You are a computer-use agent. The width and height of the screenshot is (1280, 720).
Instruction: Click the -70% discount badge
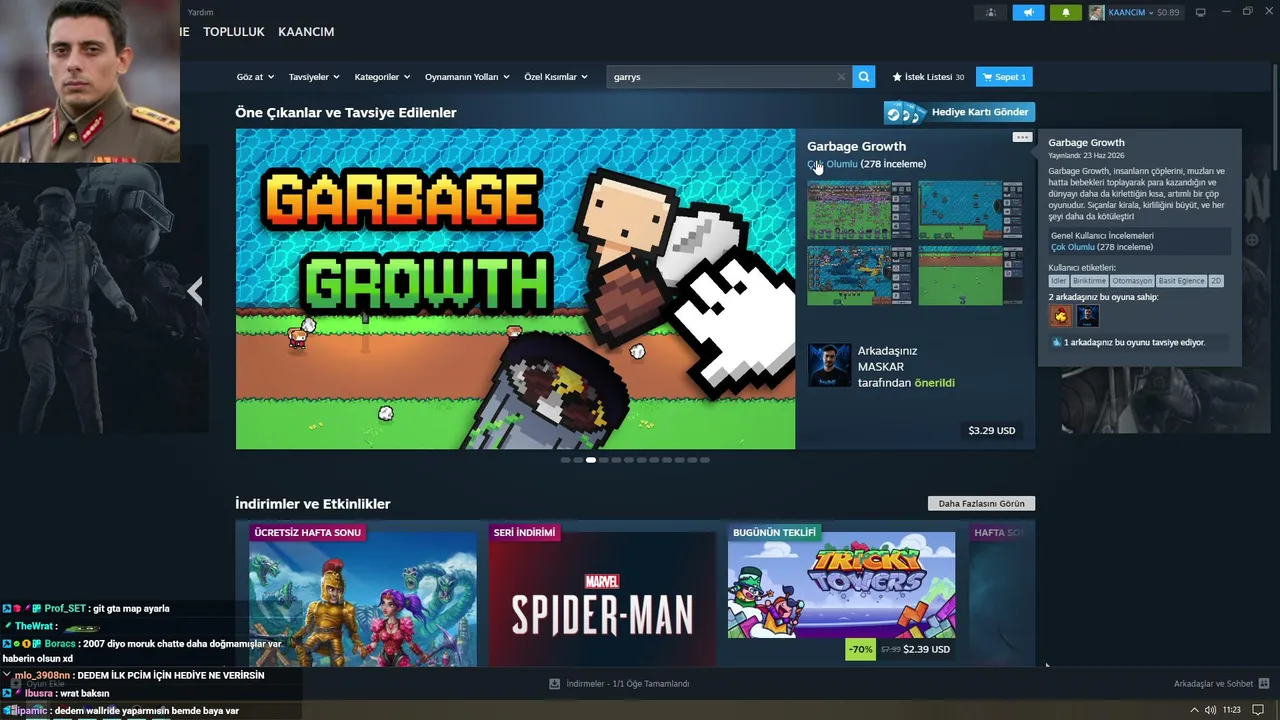(860, 649)
